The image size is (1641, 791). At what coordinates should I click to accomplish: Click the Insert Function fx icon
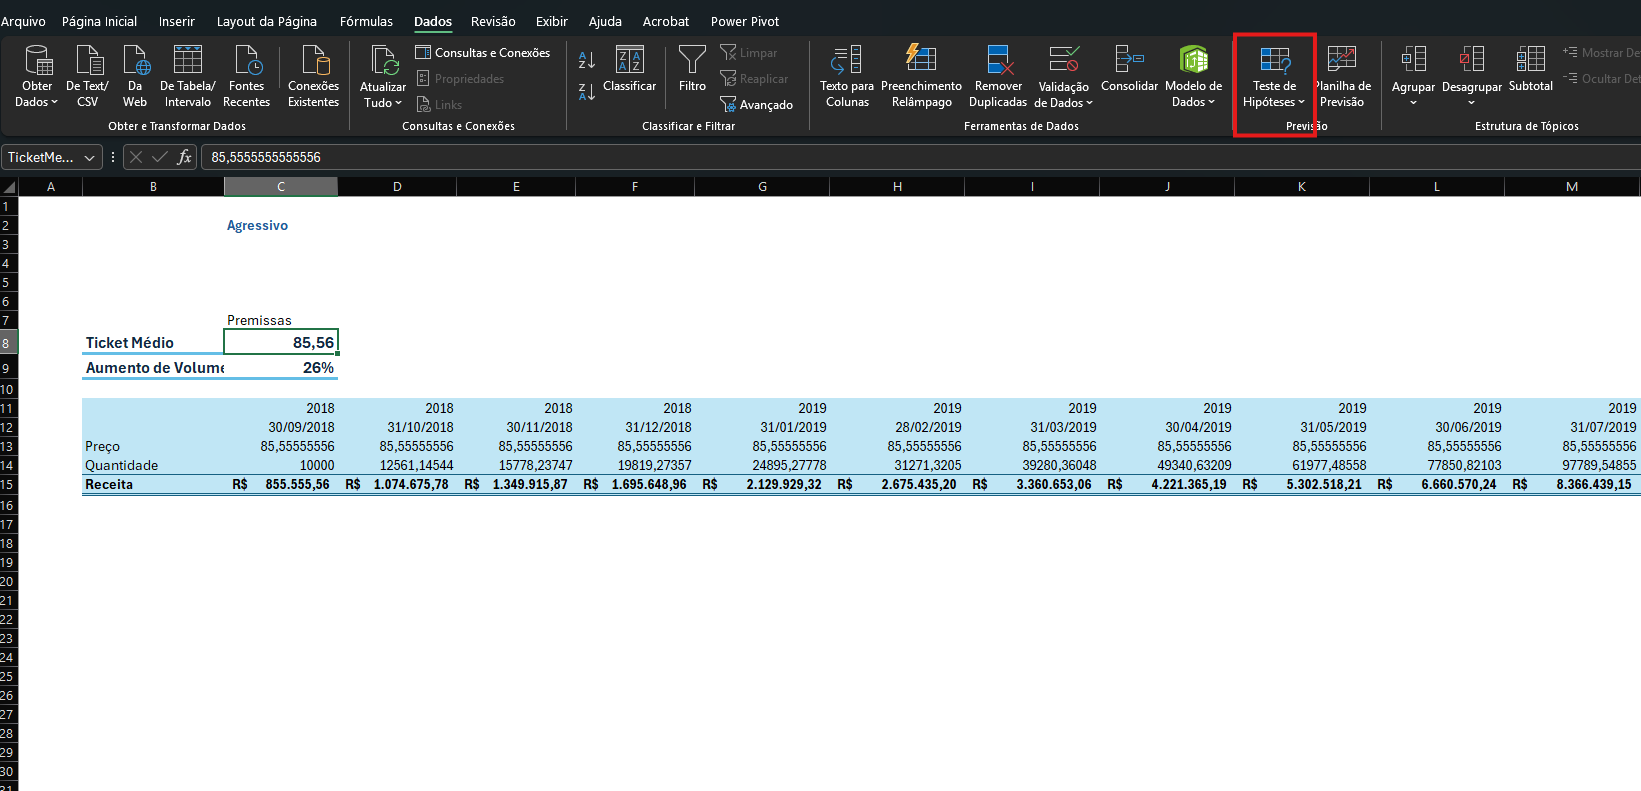[x=185, y=157]
